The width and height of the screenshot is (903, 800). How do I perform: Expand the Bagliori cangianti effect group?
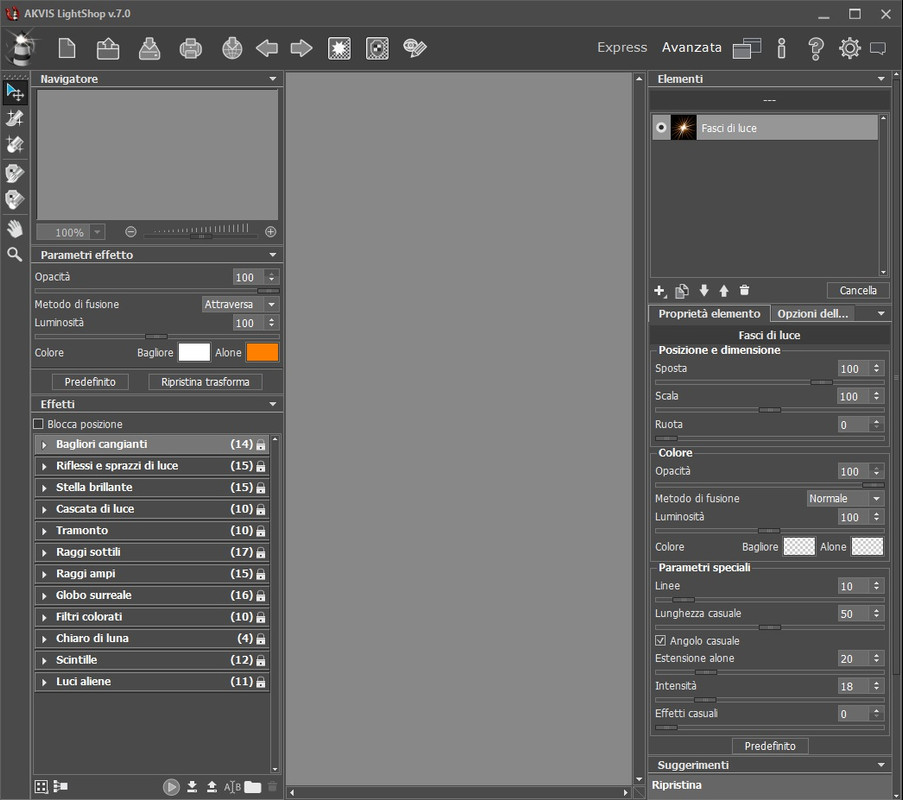coord(44,445)
